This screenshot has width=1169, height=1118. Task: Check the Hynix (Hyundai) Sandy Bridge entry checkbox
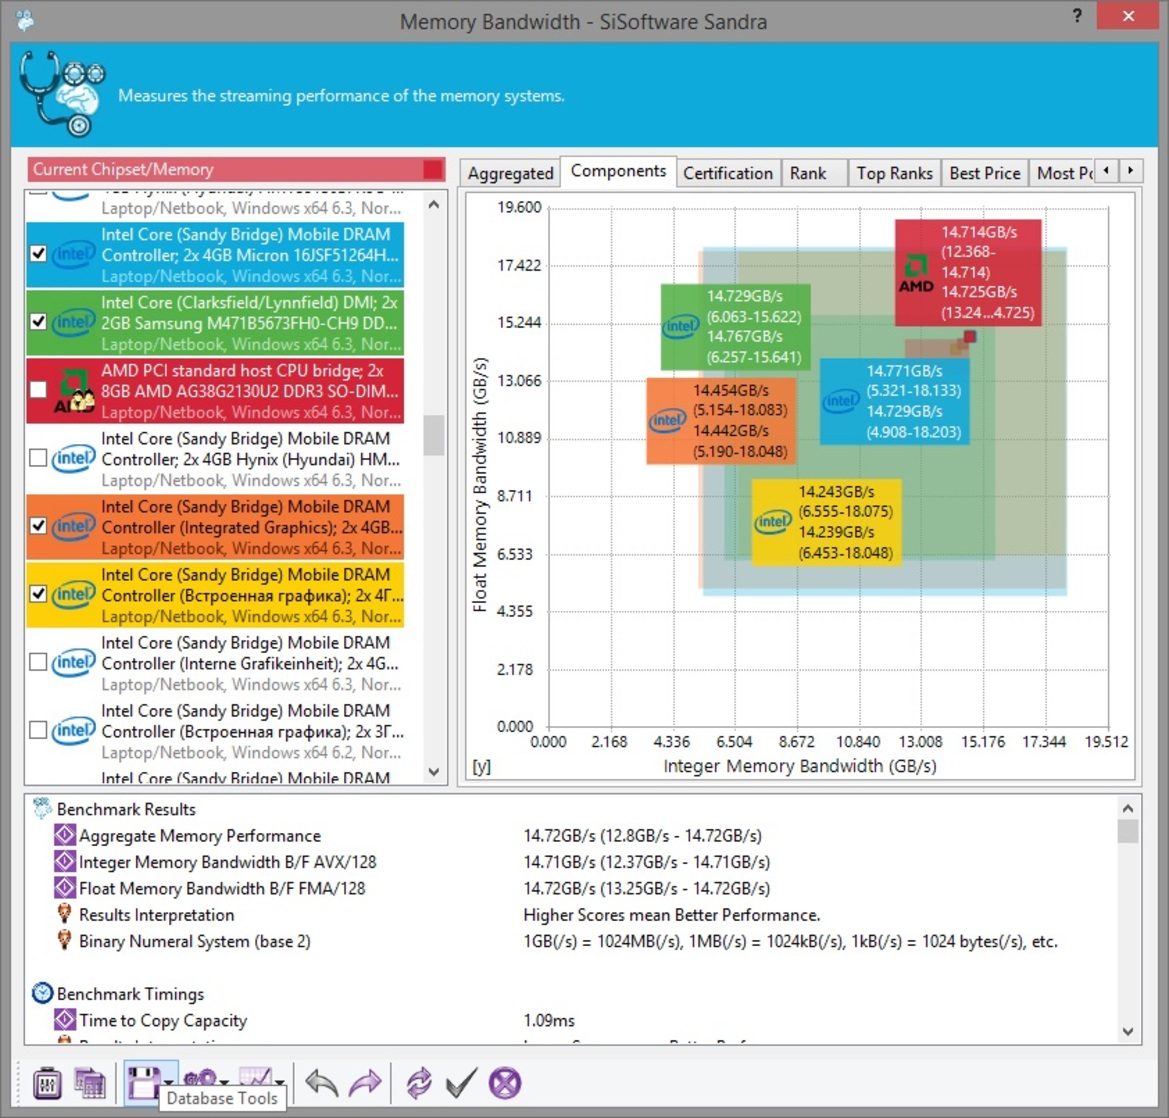click(38, 458)
